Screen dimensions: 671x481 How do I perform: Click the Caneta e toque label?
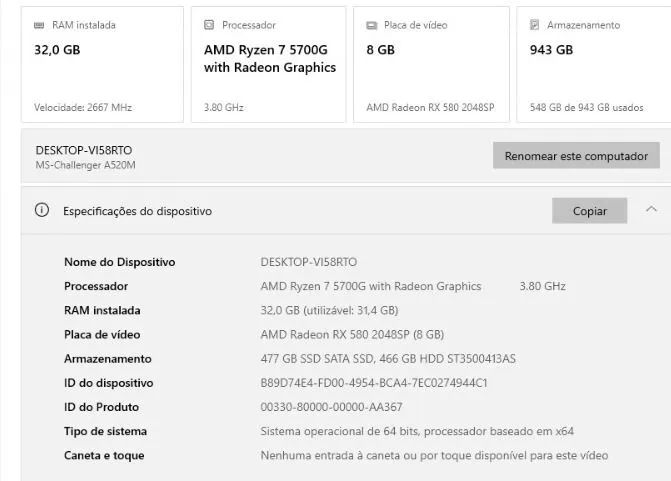pos(104,456)
